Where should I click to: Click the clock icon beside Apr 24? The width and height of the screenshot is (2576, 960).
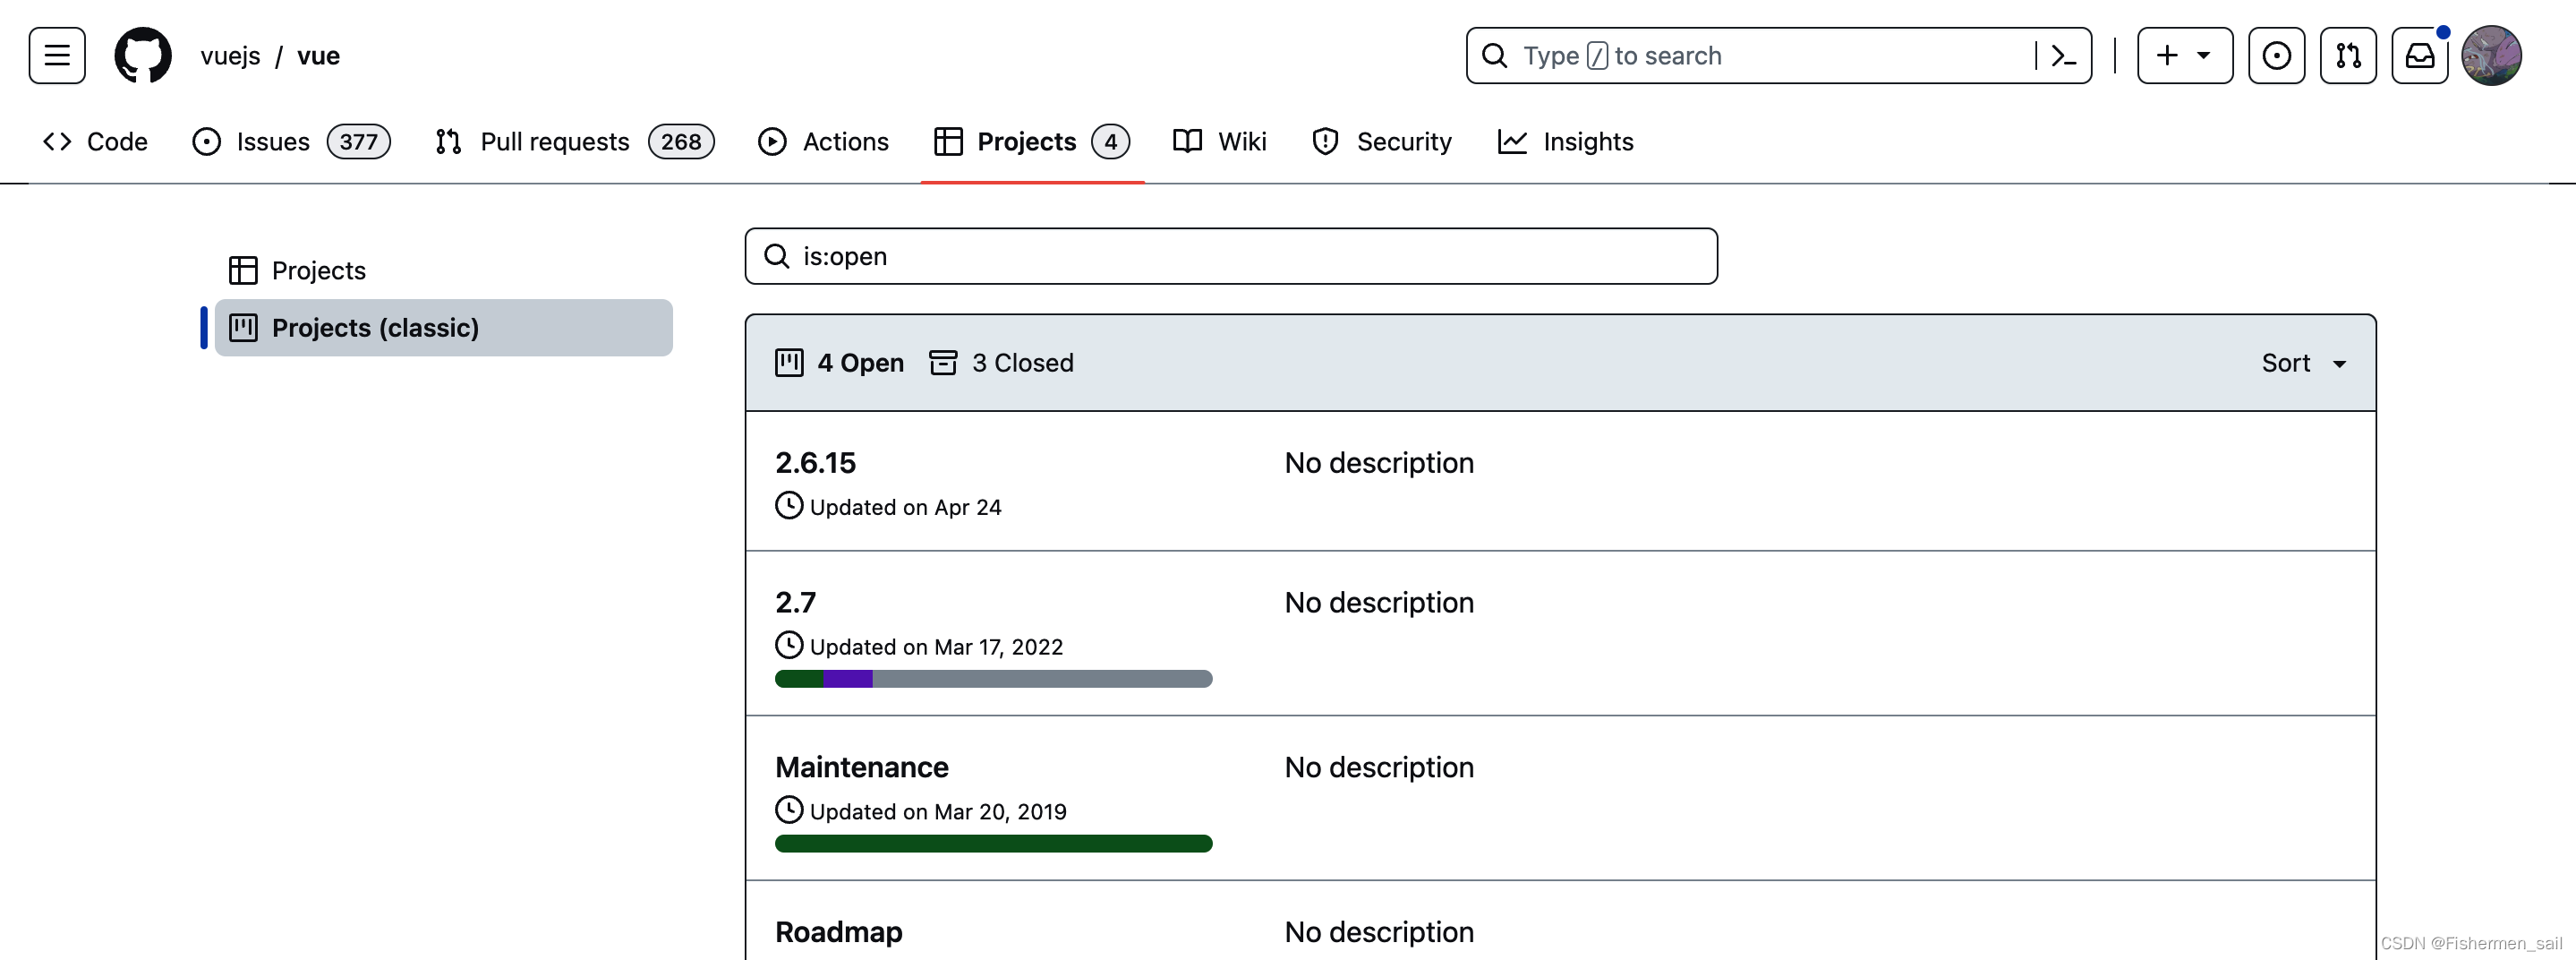tap(789, 505)
